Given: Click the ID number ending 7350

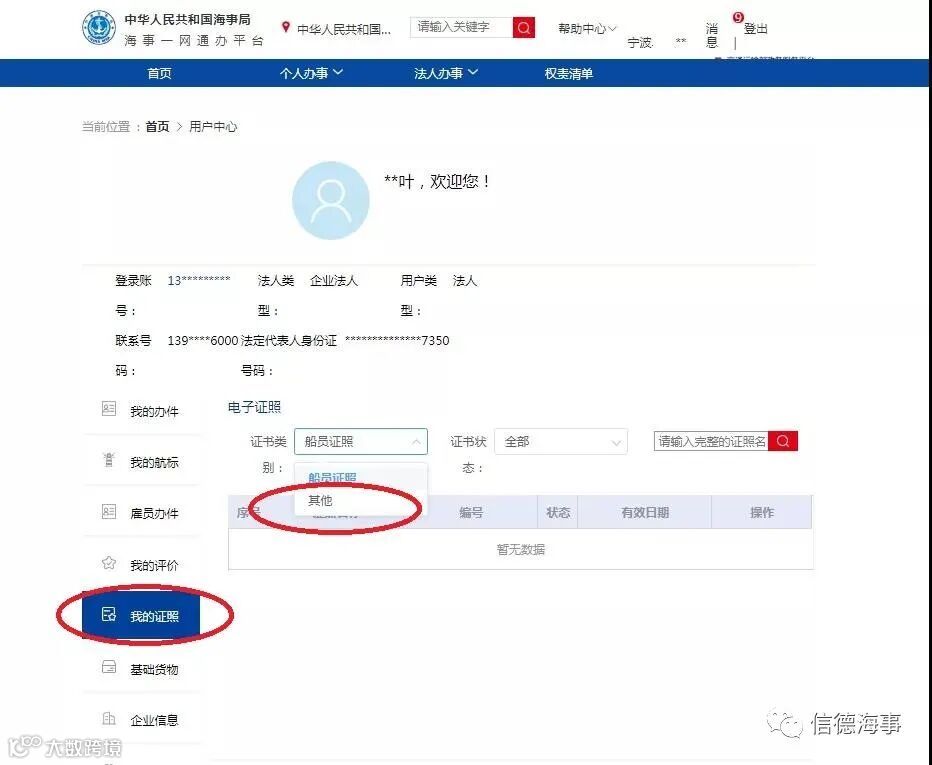Looking at the screenshot, I should 397,341.
